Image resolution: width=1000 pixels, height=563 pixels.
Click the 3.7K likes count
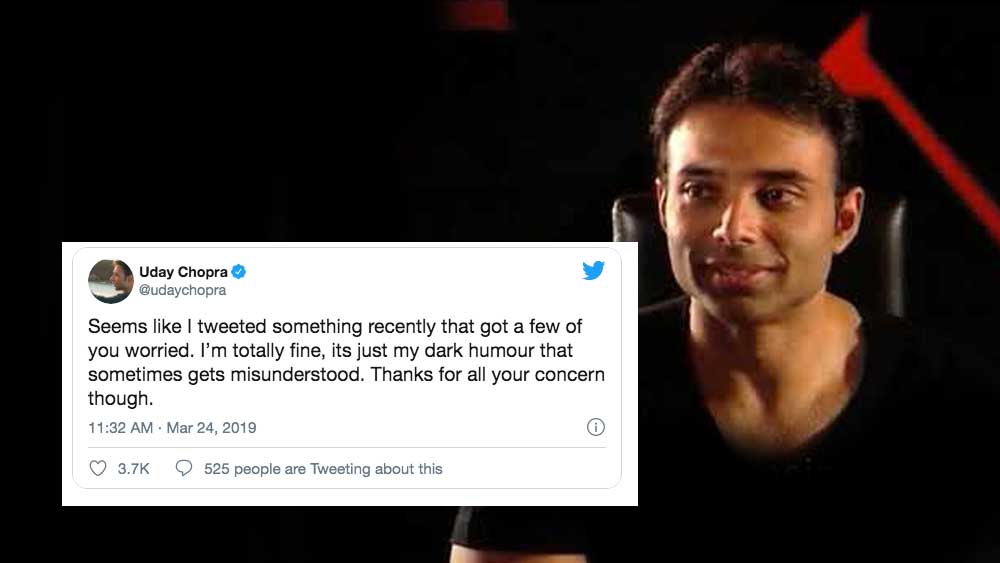coord(133,469)
